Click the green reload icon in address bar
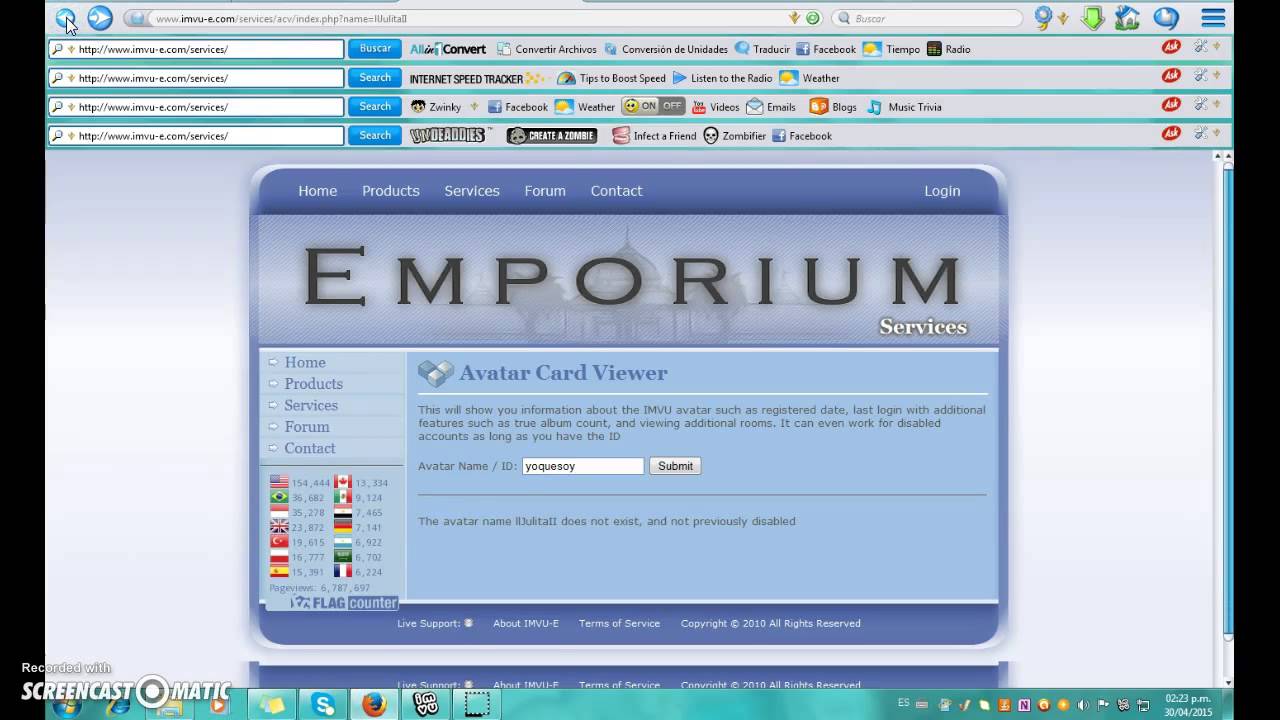Image resolution: width=1280 pixels, height=720 pixels. pyautogui.click(x=813, y=18)
